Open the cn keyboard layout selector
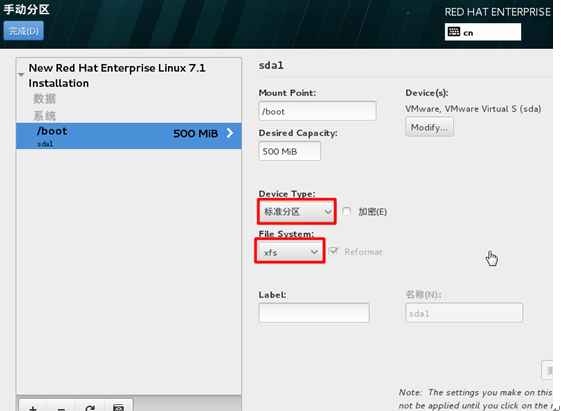 pos(483,32)
